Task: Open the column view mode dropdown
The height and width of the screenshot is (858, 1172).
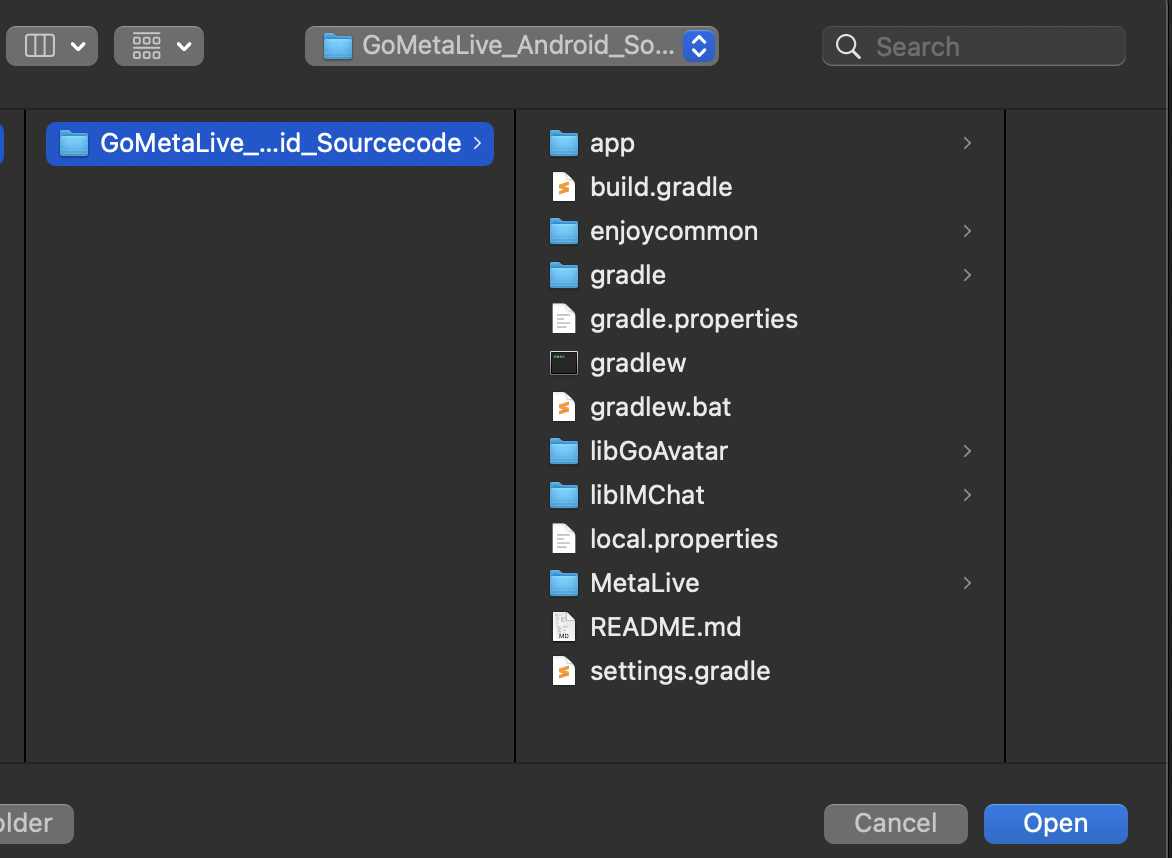Action: click(52, 46)
